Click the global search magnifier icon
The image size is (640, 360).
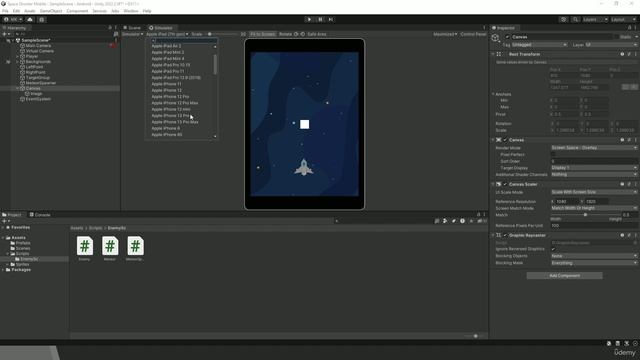[575, 19]
